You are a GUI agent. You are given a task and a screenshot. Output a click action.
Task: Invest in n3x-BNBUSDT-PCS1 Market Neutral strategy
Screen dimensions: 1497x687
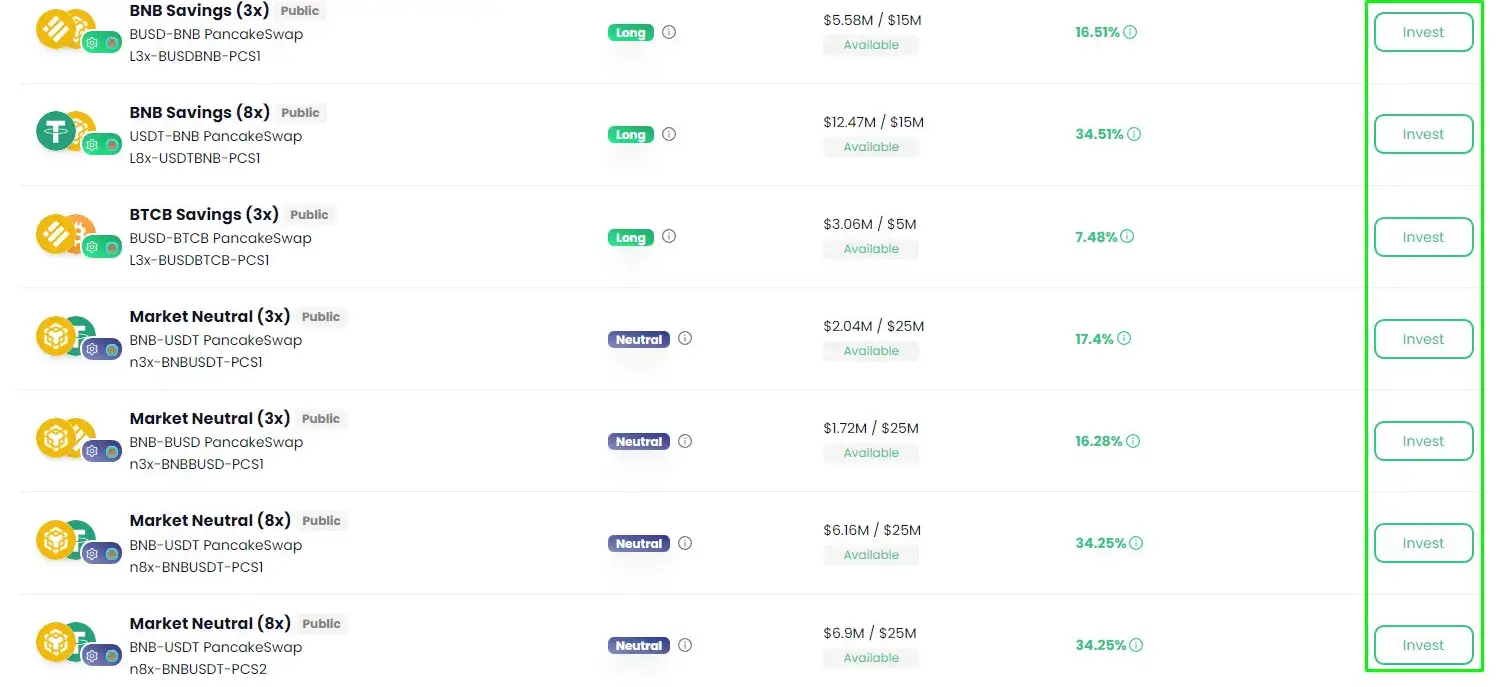[x=1423, y=339]
